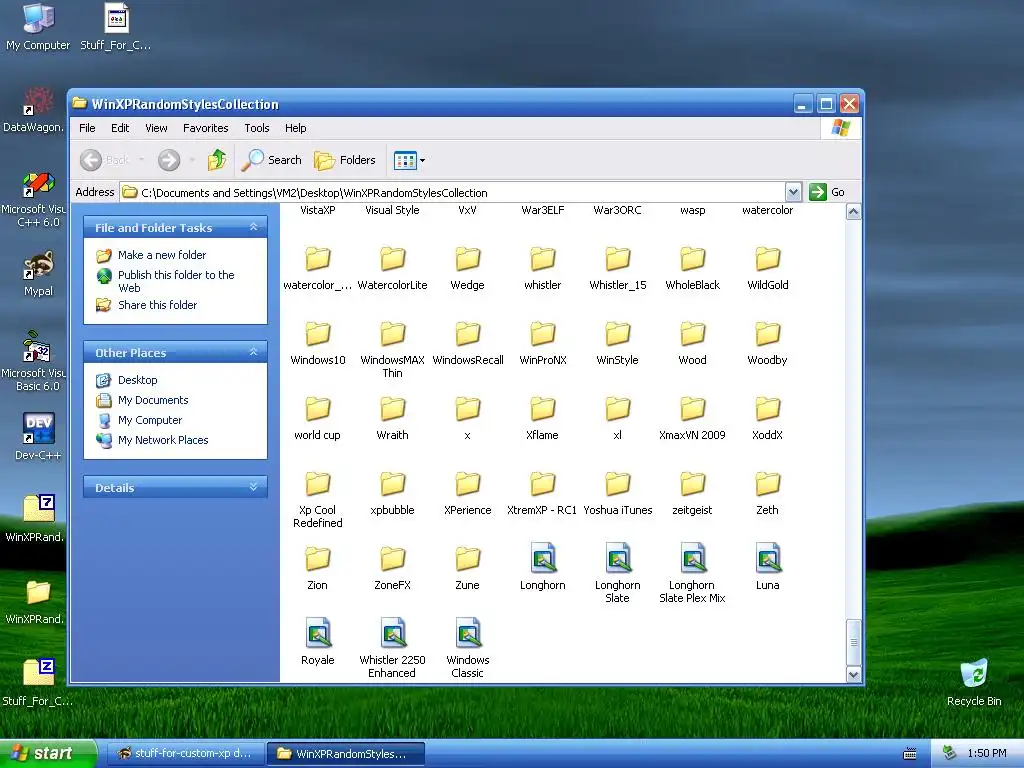Select the Windows Classic theme file

click(x=467, y=648)
